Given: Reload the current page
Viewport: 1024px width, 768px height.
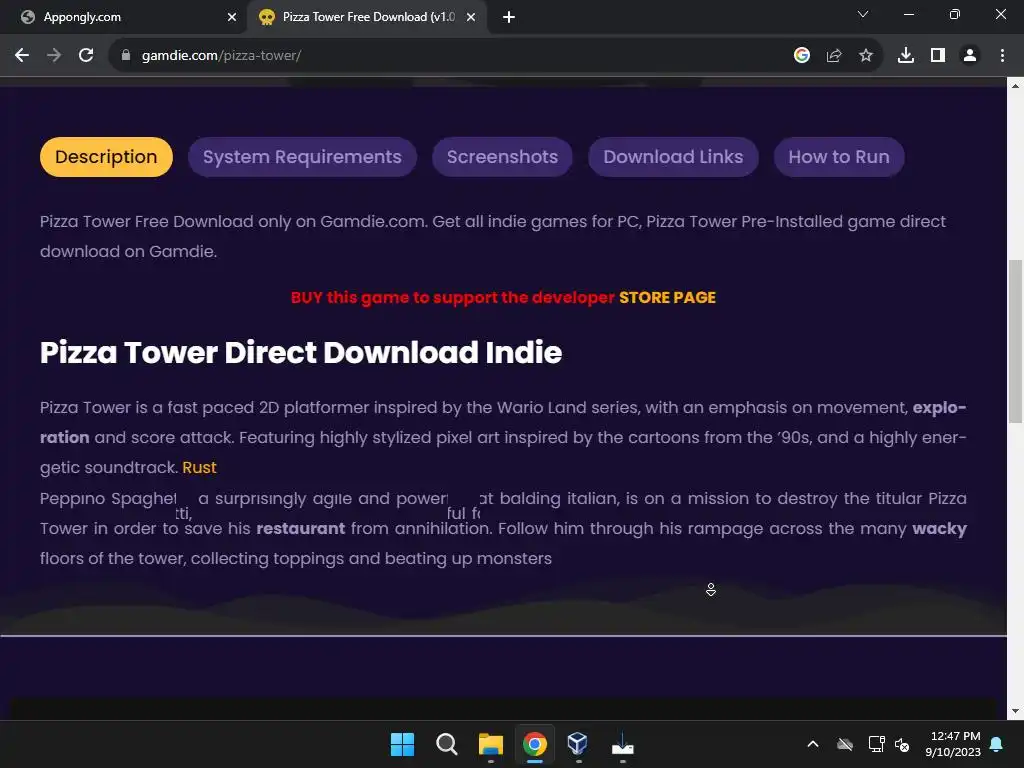Looking at the screenshot, I should click(86, 56).
